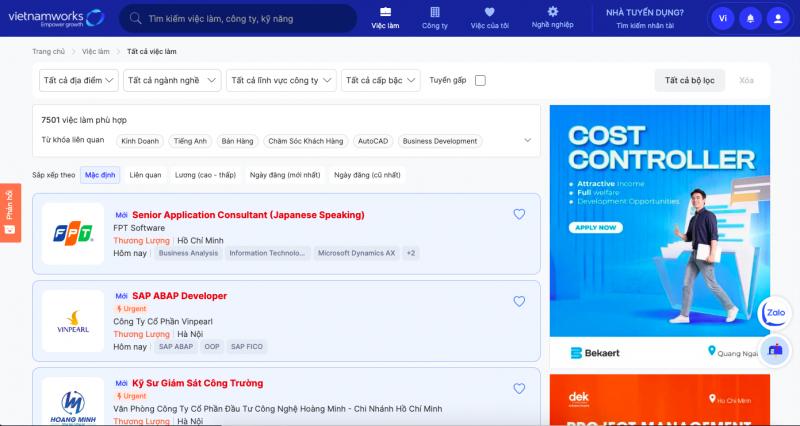The height and width of the screenshot is (426, 800).
Task: Click the Bekaert logo in the ad
Action: click(x=595, y=353)
